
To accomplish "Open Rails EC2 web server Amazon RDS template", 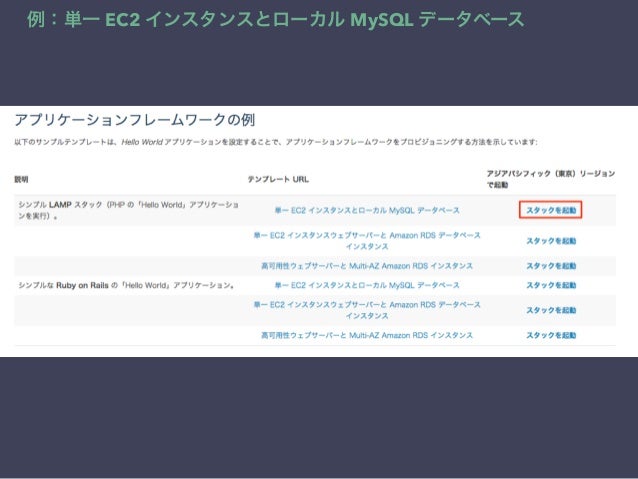I will point(367,310).
